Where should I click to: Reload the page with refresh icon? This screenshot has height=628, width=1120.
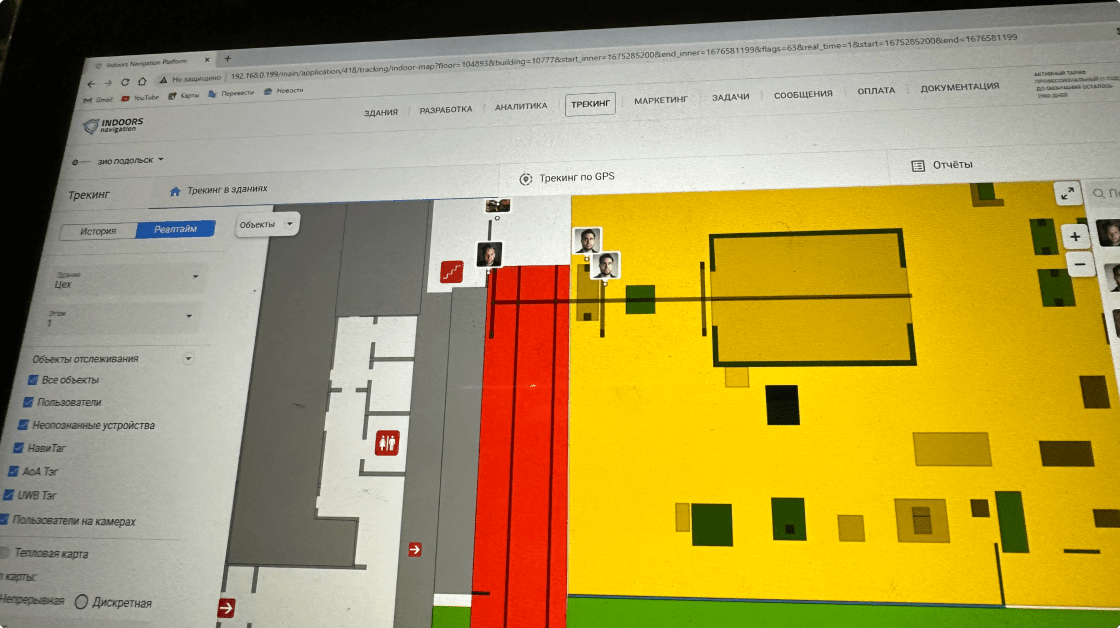tap(125, 82)
